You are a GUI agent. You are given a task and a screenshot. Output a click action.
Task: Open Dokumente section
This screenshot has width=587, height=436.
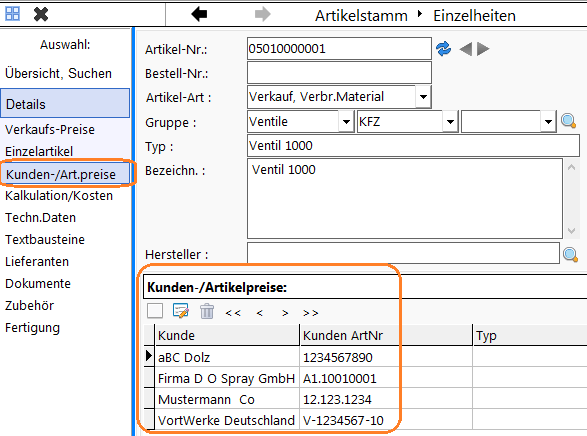point(38,284)
